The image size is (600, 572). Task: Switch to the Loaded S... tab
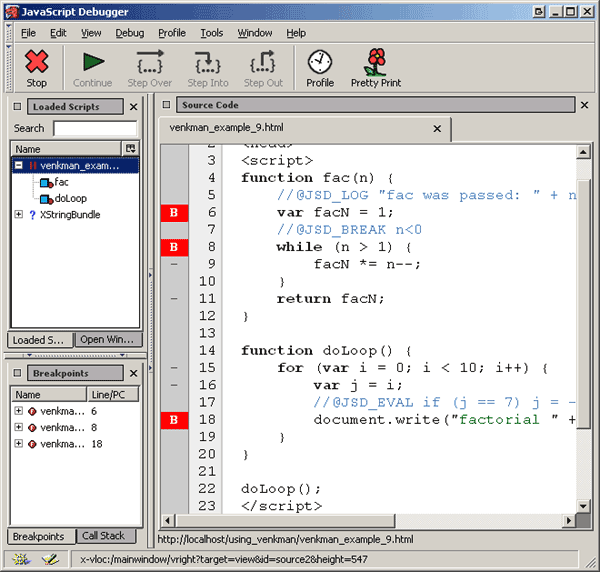pos(40,340)
